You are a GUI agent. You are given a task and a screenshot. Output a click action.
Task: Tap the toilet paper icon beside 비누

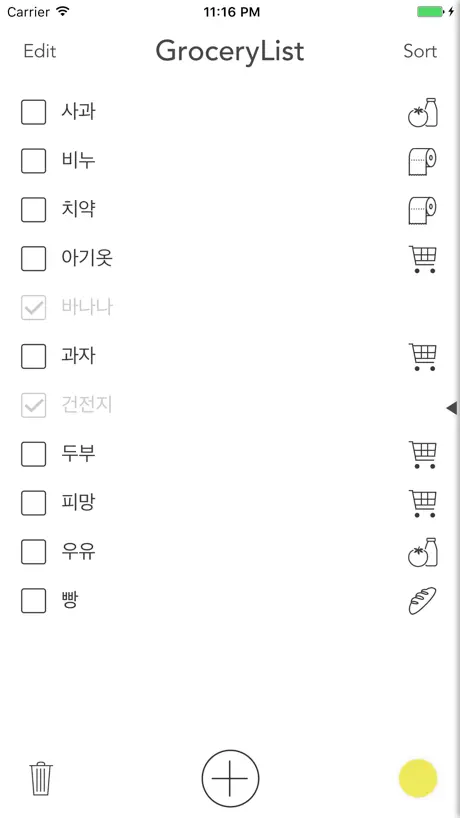[422, 161]
